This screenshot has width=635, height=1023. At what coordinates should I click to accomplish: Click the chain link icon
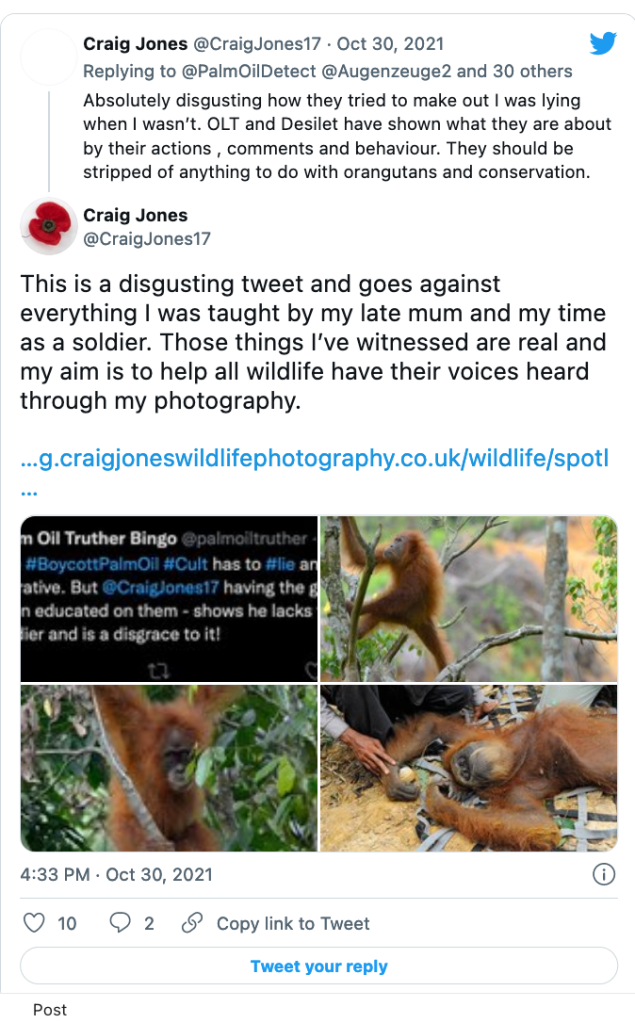192,923
